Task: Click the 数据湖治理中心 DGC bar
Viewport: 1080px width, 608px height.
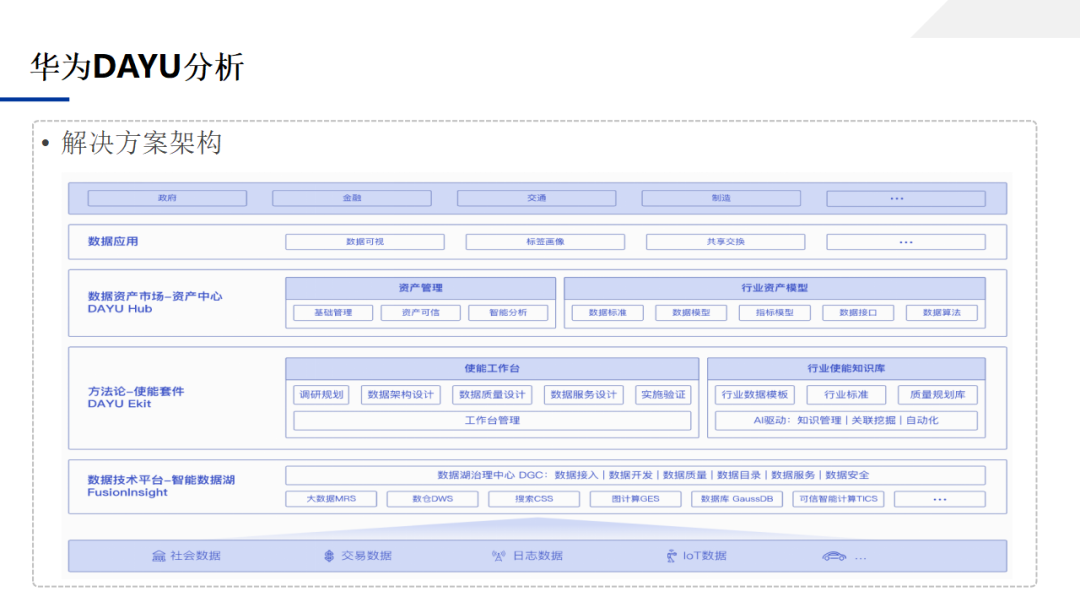Action: (635, 475)
